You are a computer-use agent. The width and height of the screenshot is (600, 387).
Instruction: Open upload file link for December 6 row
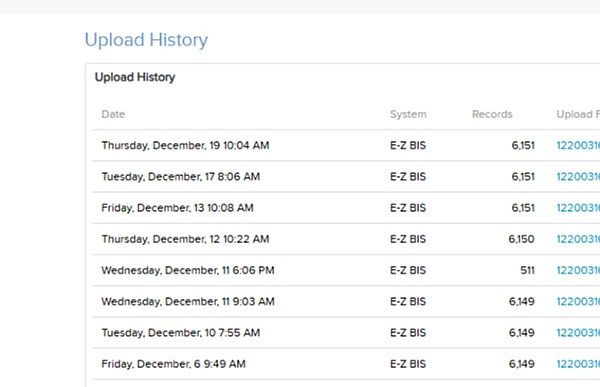coord(578,364)
